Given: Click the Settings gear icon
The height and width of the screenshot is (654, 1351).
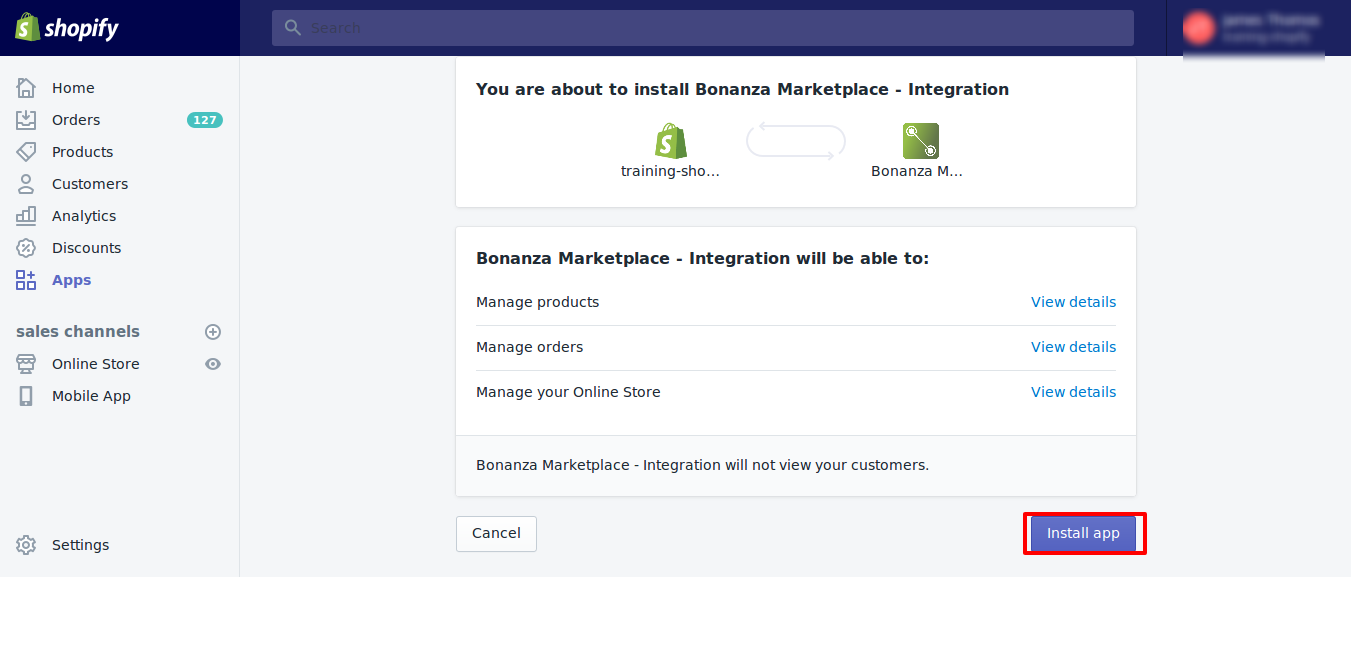Looking at the screenshot, I should 26,545.
